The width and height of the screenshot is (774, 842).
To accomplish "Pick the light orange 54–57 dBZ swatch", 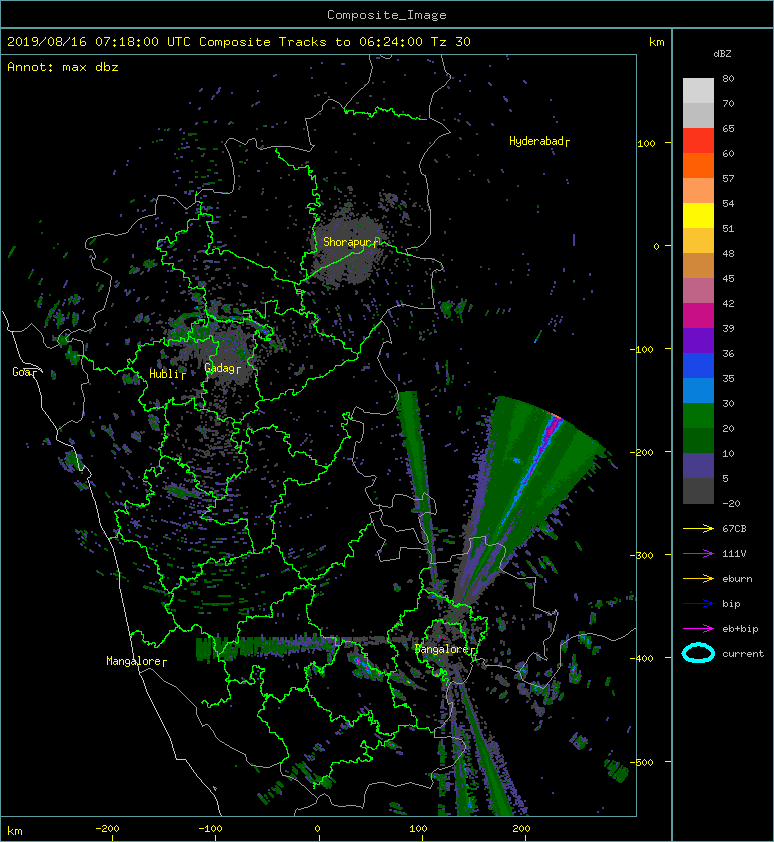I will click(698, 190).
